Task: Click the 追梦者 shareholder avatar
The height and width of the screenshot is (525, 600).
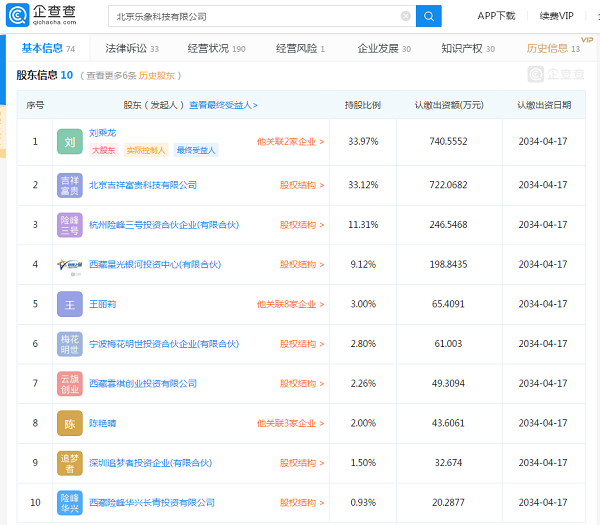Action: click(x=70, y=463)
